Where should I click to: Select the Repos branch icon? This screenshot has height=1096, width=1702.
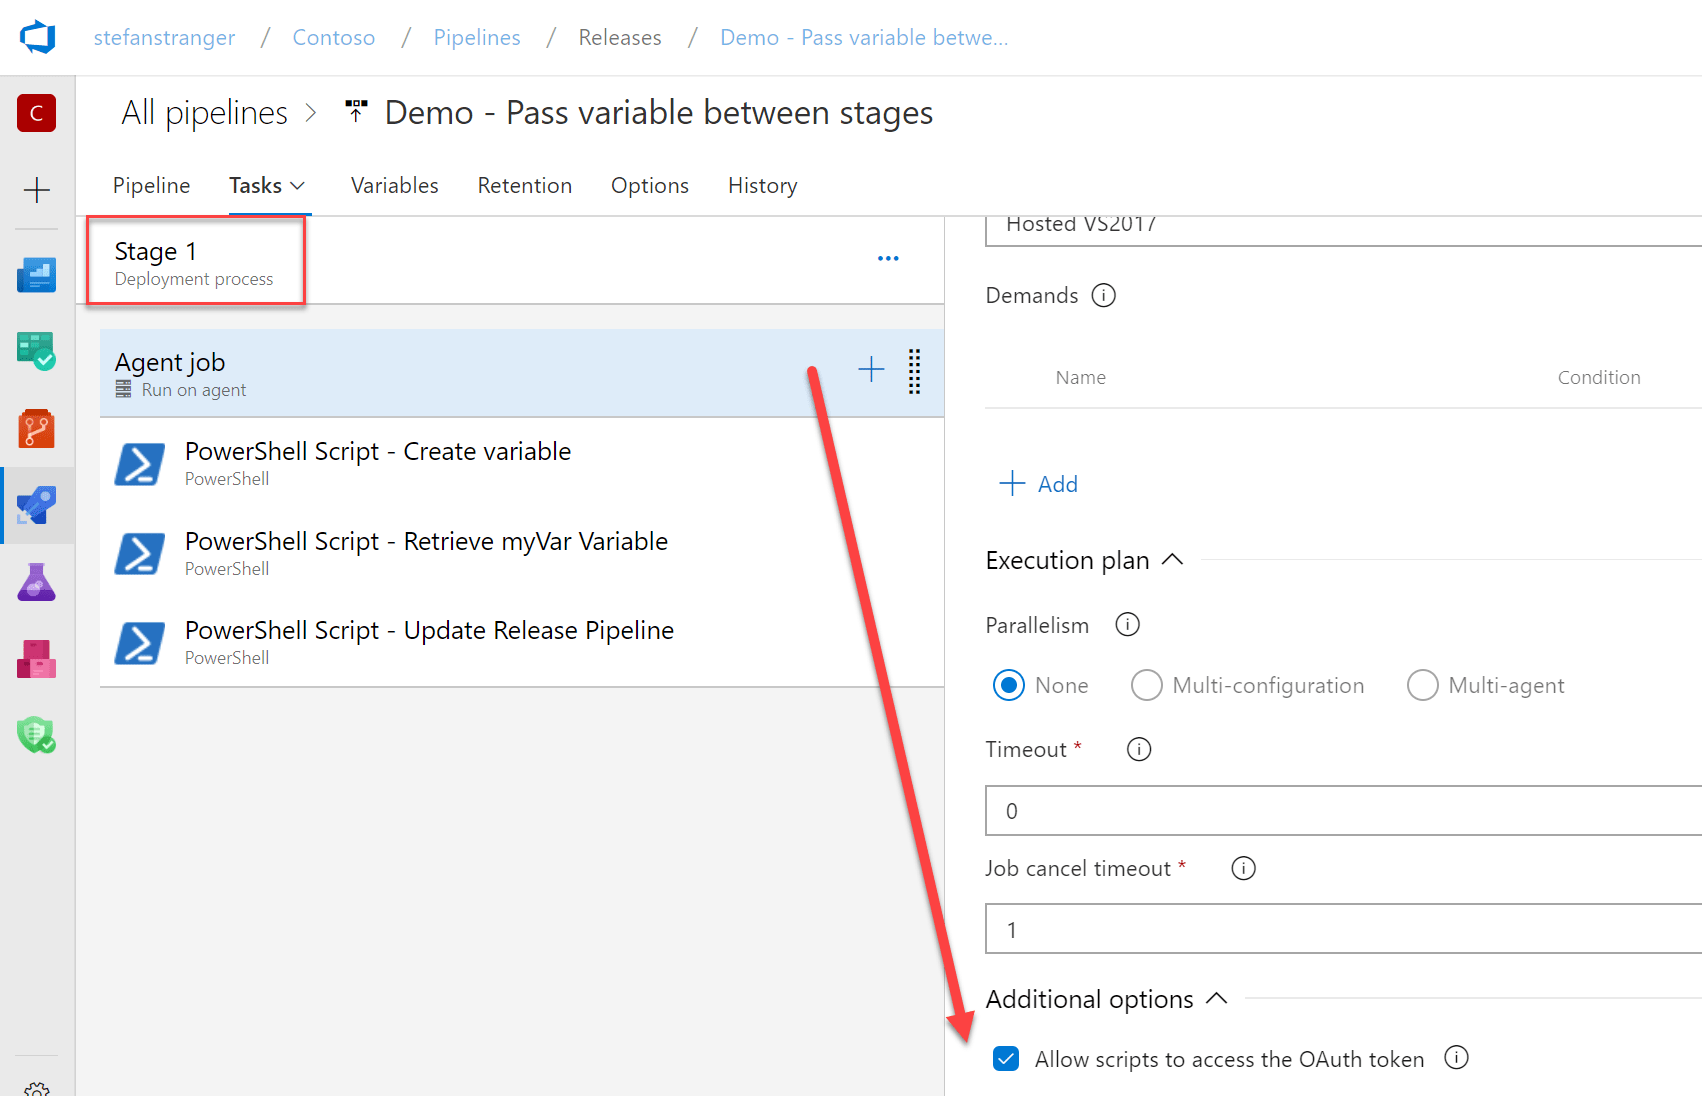pos(36,428)
